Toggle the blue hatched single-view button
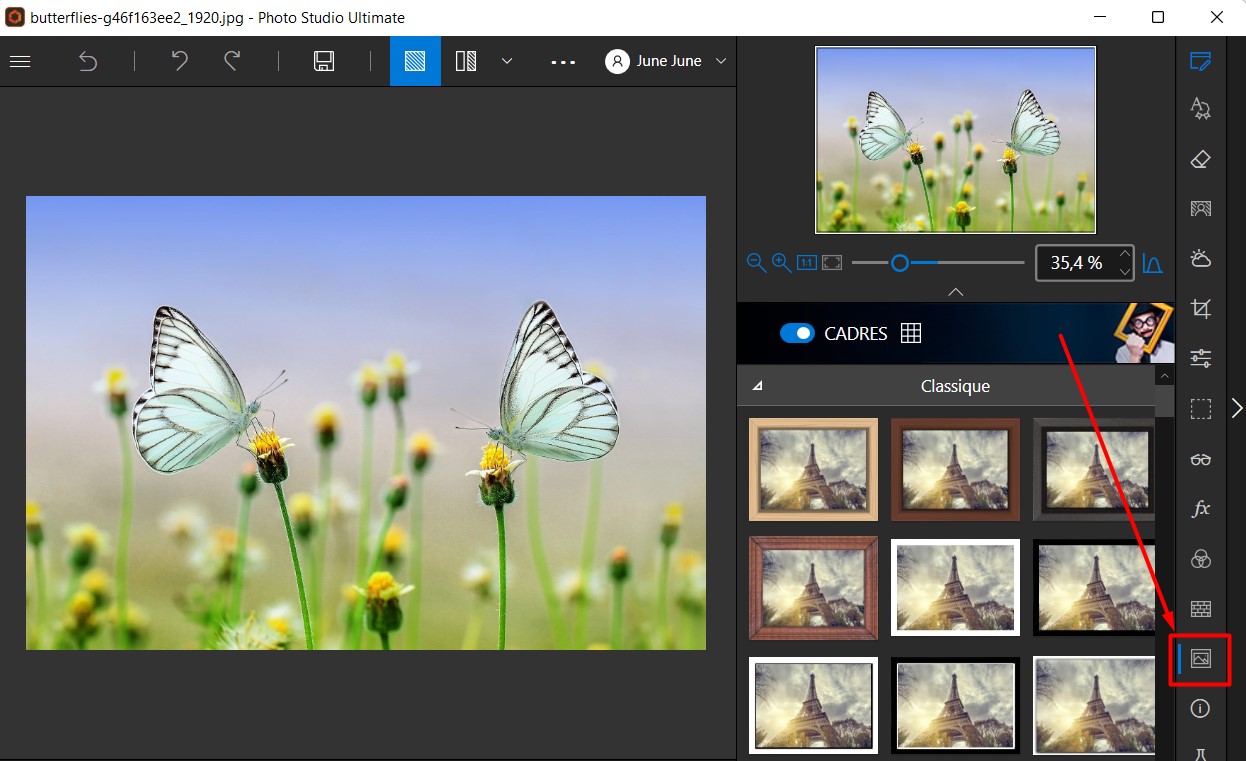This screenshot has width=1246, height=761. 415,61
